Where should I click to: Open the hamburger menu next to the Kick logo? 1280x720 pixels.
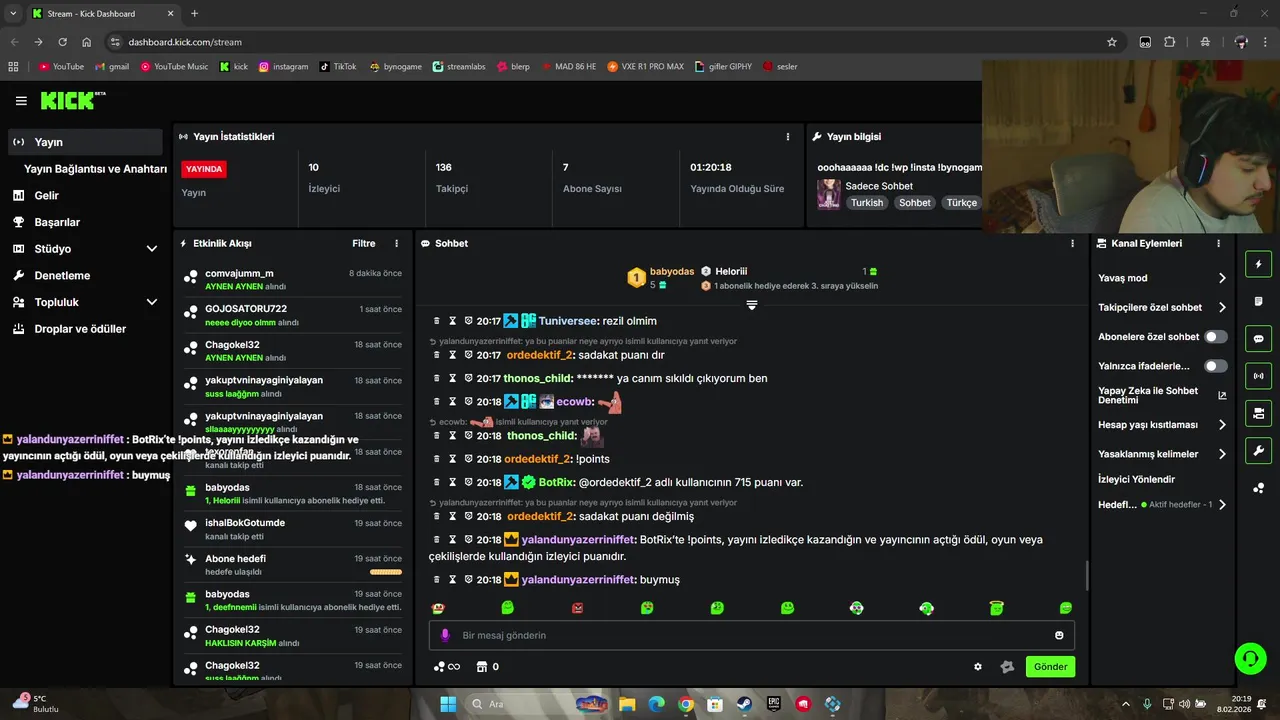coord(21,101)
